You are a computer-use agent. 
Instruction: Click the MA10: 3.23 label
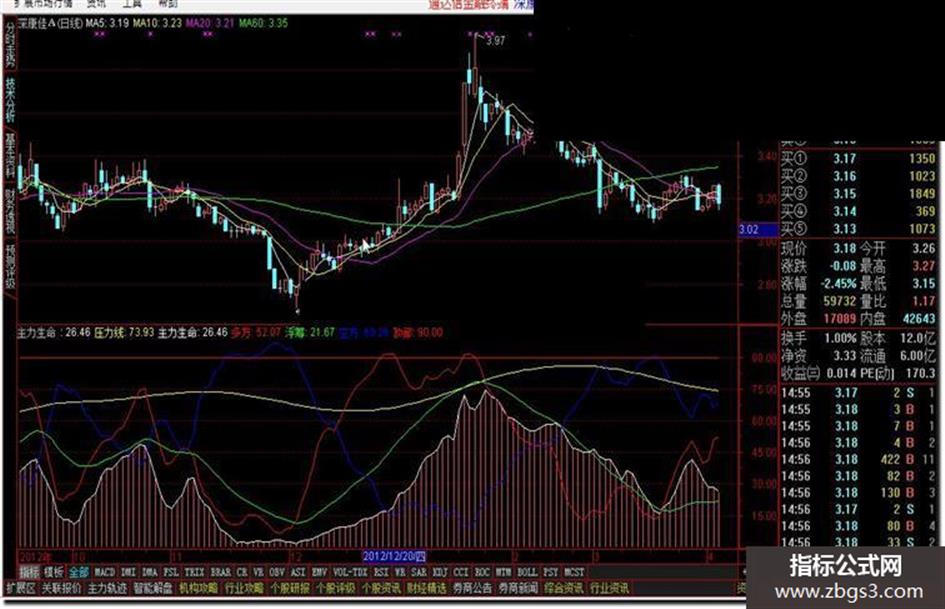pos(157,24)
